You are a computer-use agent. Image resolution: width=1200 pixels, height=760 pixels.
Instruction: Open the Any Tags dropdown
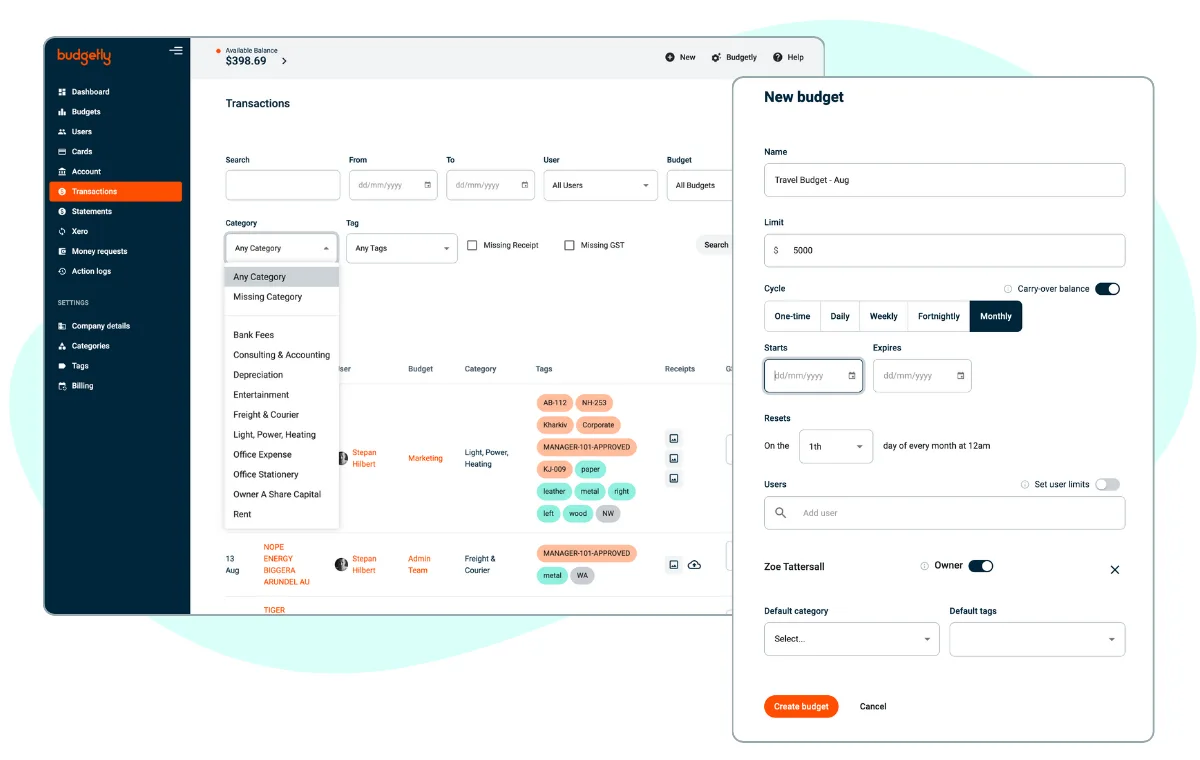pos(401,248)
